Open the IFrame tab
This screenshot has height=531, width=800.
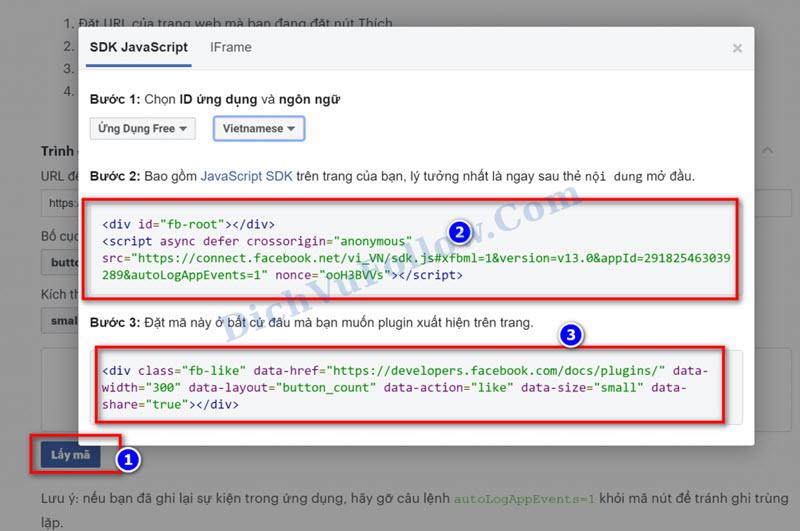[230, 47]
